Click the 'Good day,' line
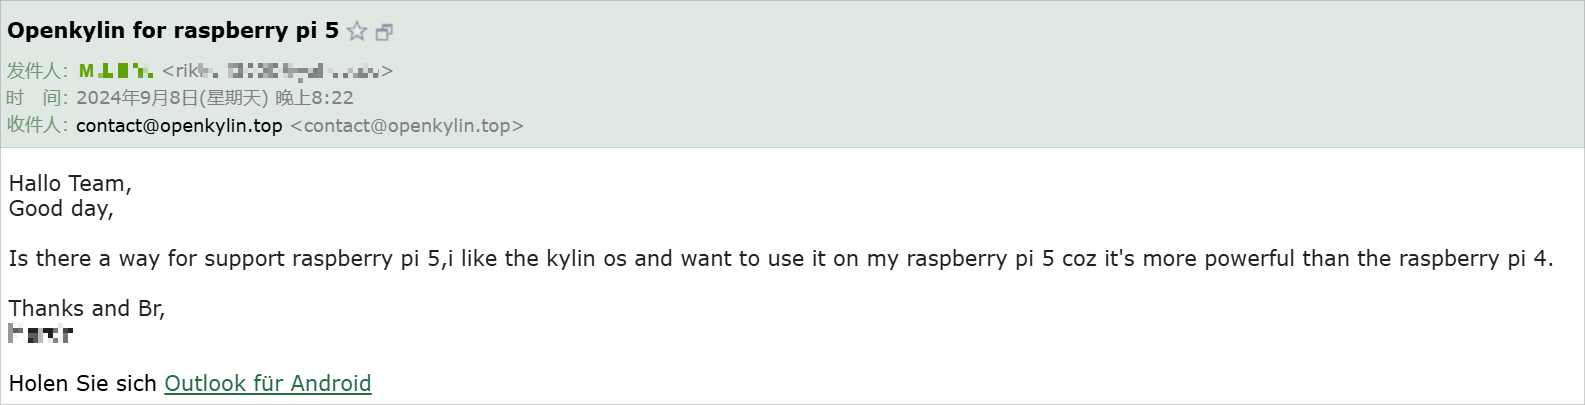The height and width of the screenshot is (405, 1585). point(61,209)
